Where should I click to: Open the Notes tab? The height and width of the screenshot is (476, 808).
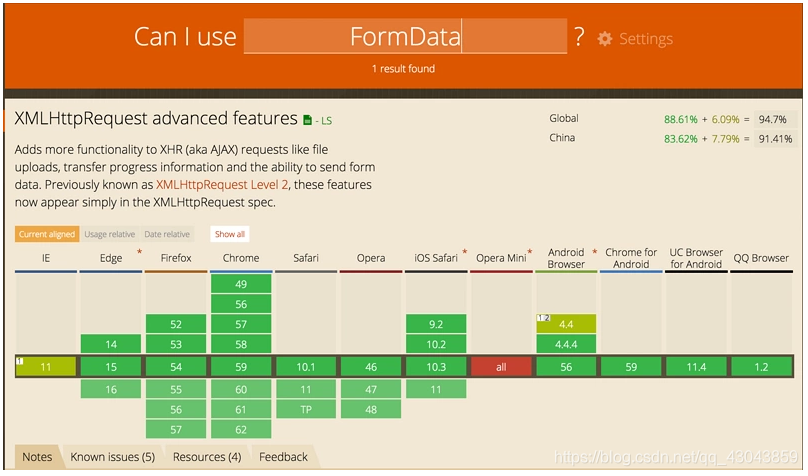pos(37,457)
